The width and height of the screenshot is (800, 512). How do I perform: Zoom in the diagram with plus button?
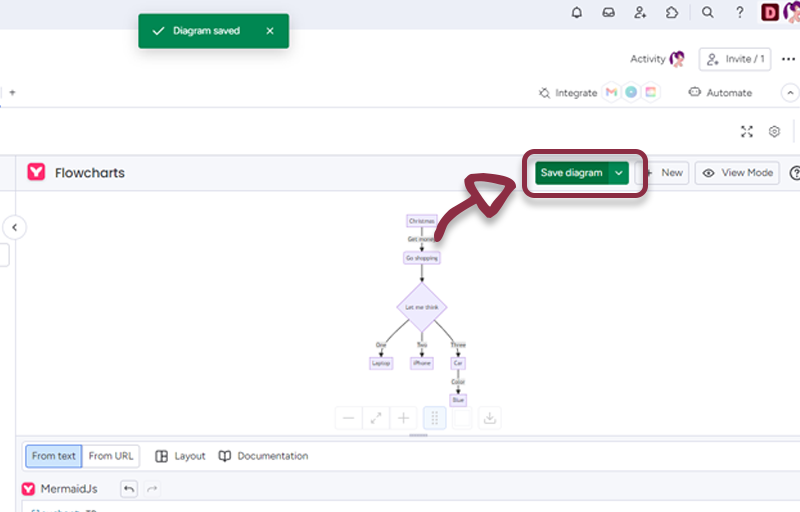pyautogui.click(x=404, y=419)
